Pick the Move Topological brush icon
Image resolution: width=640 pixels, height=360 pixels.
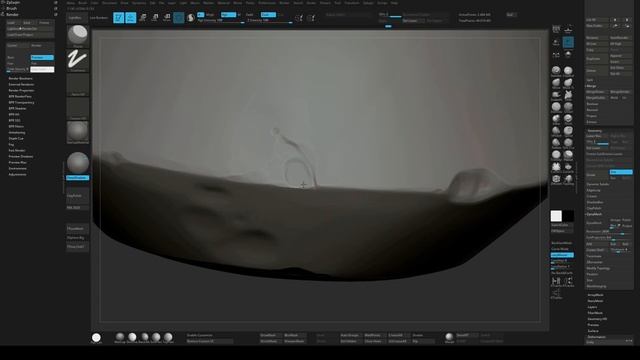(568, 83)
